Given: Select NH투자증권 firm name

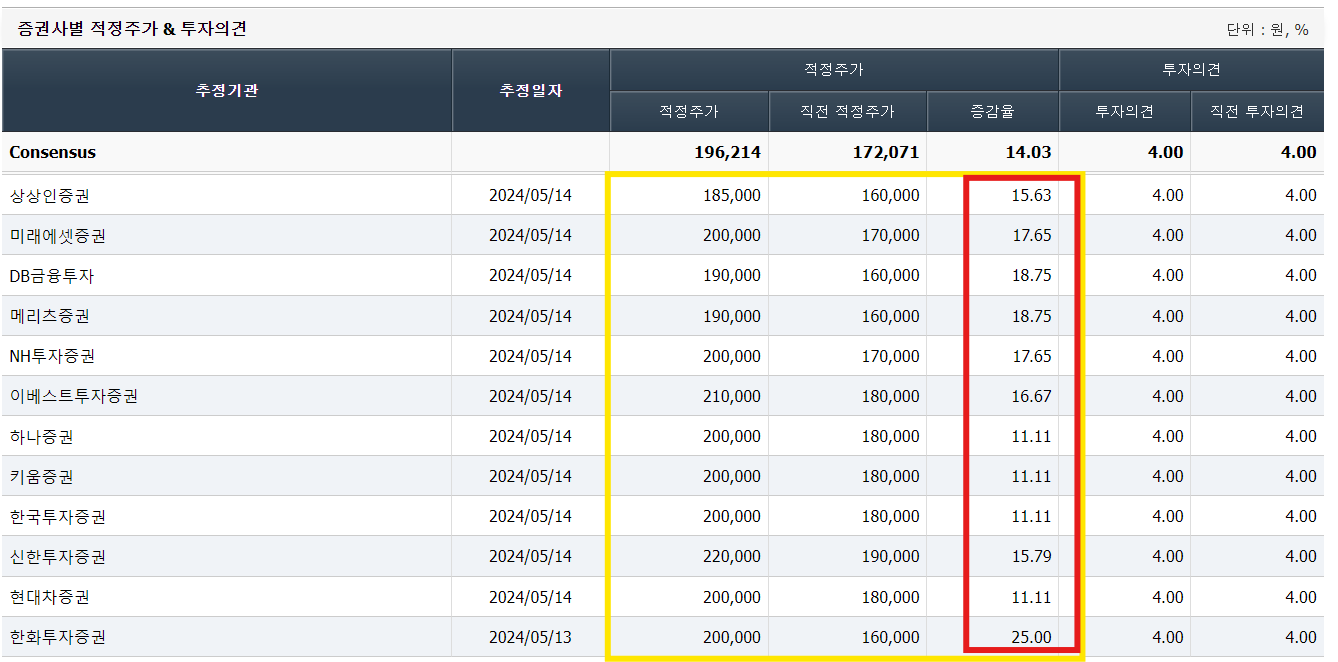Looking at the screenshot, I should coord(52,356).
